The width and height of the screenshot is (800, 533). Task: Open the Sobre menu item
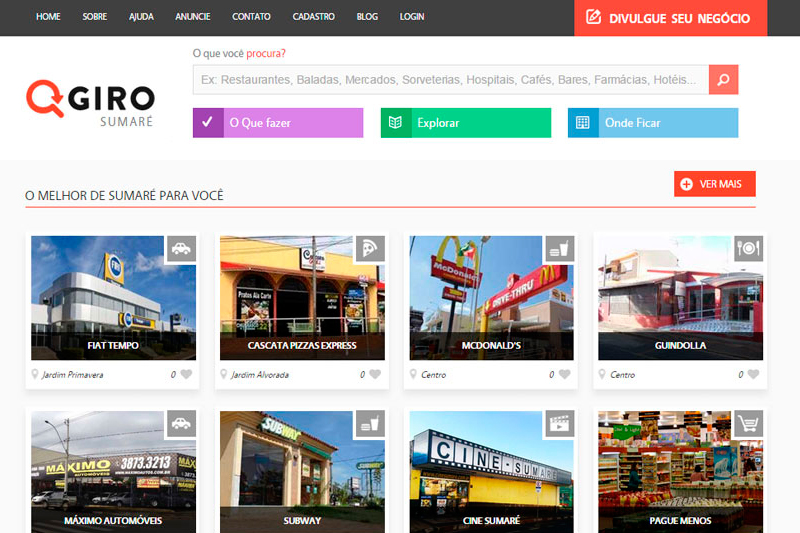(x=95, y=17)
